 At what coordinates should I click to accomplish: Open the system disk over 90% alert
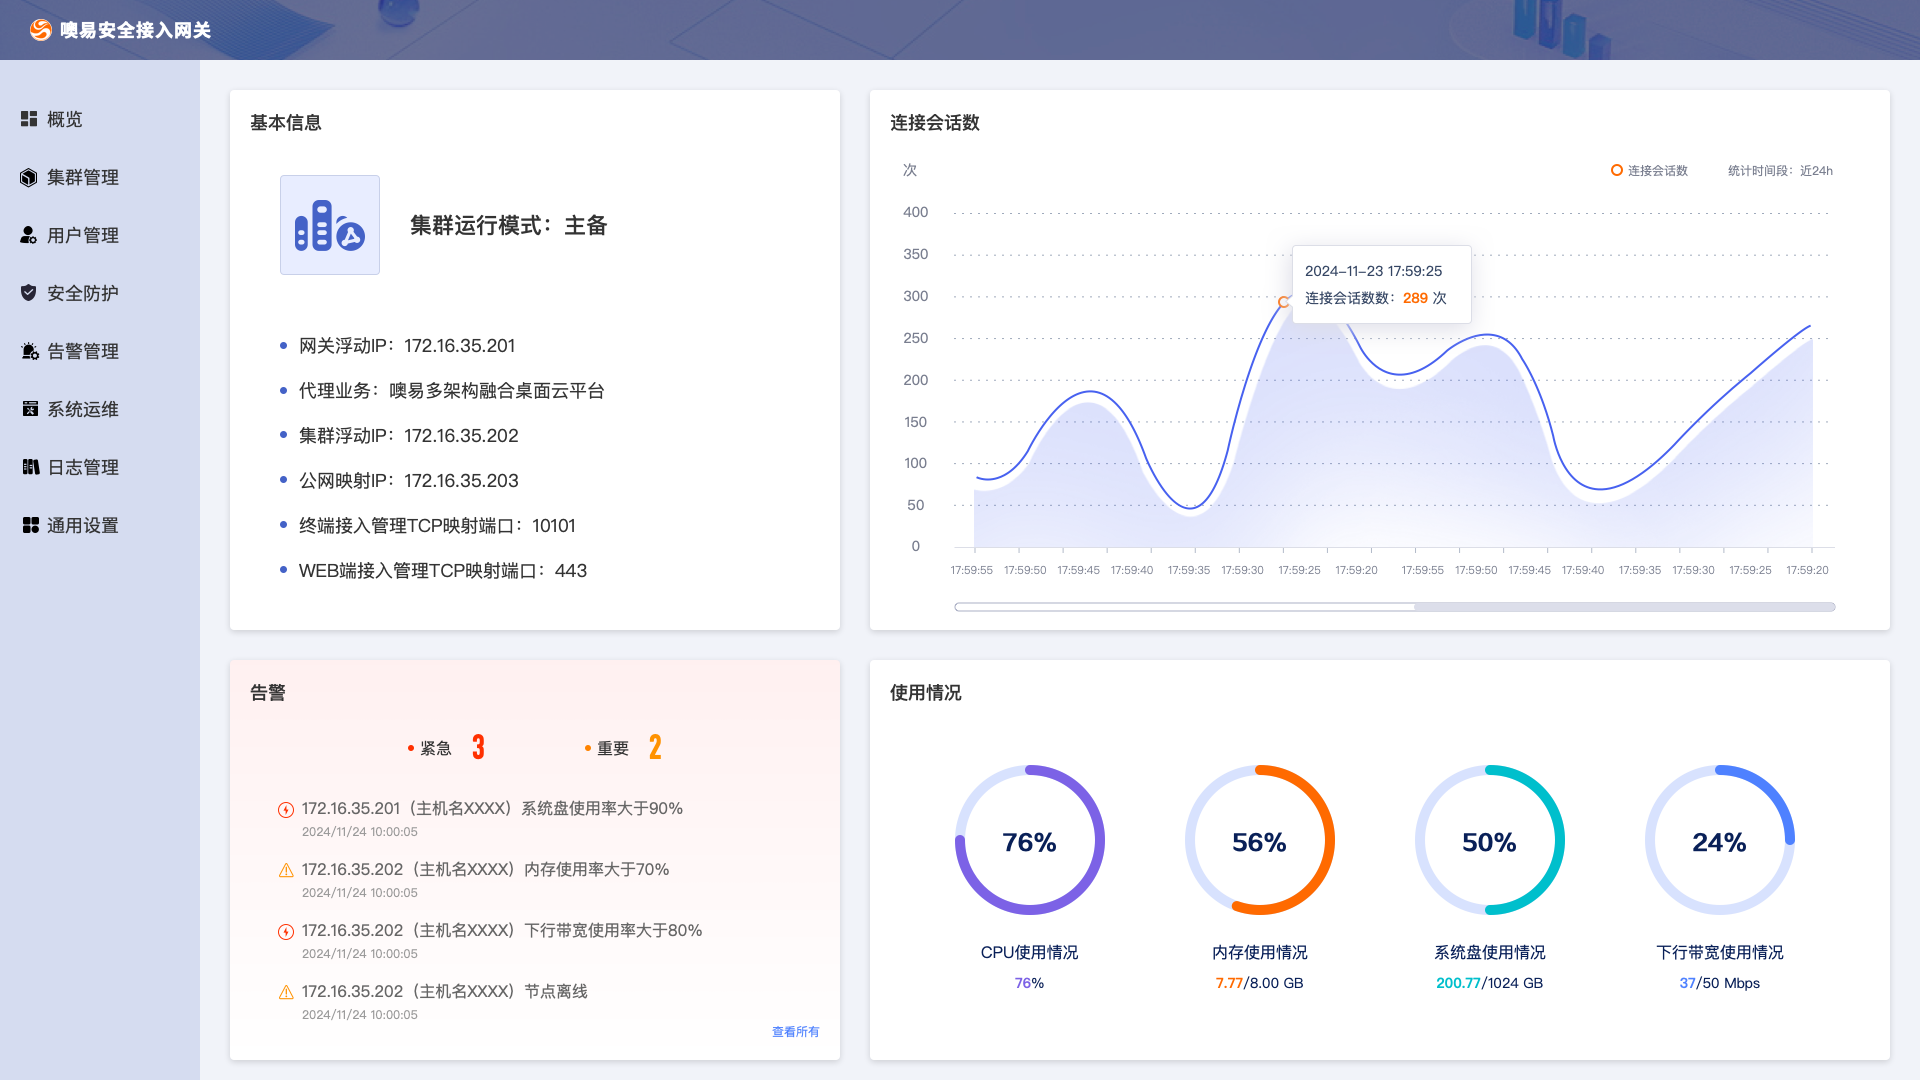point(492,808)
